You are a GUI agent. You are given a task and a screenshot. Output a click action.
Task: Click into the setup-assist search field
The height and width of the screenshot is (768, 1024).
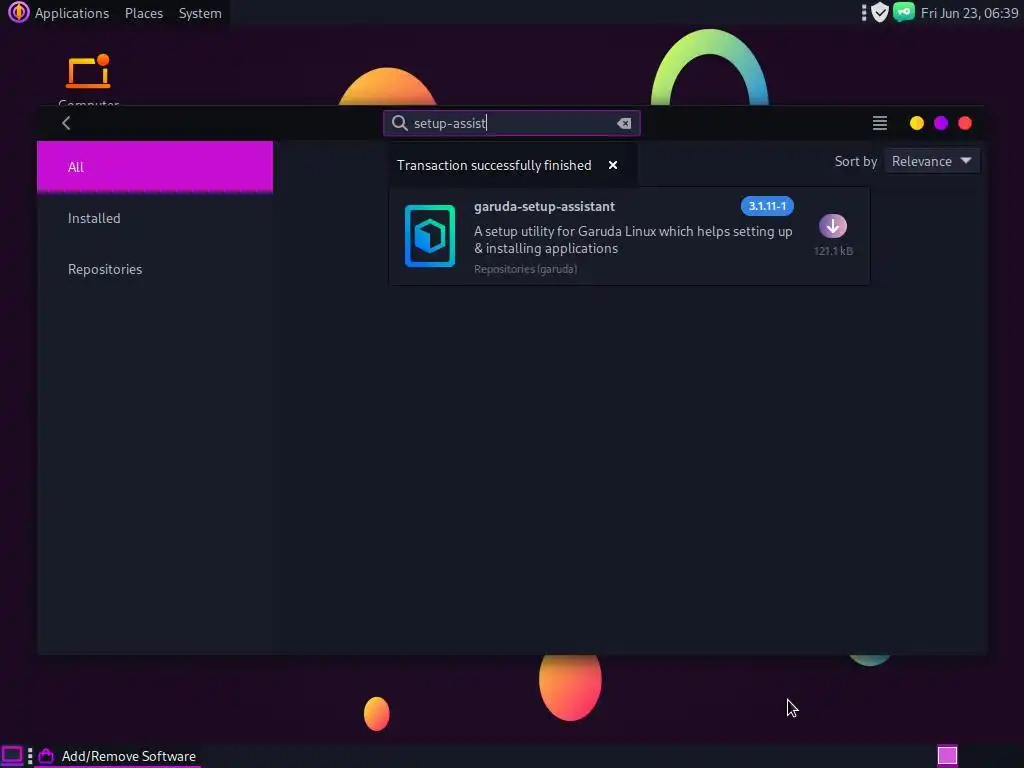click(511, 123)
